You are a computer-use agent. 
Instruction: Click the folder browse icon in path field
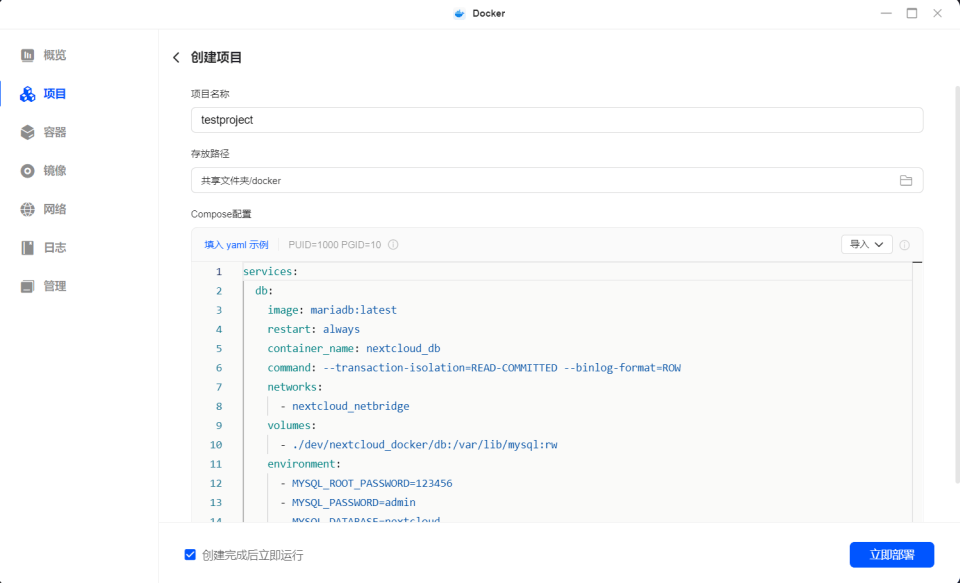(x=906, y=181)
